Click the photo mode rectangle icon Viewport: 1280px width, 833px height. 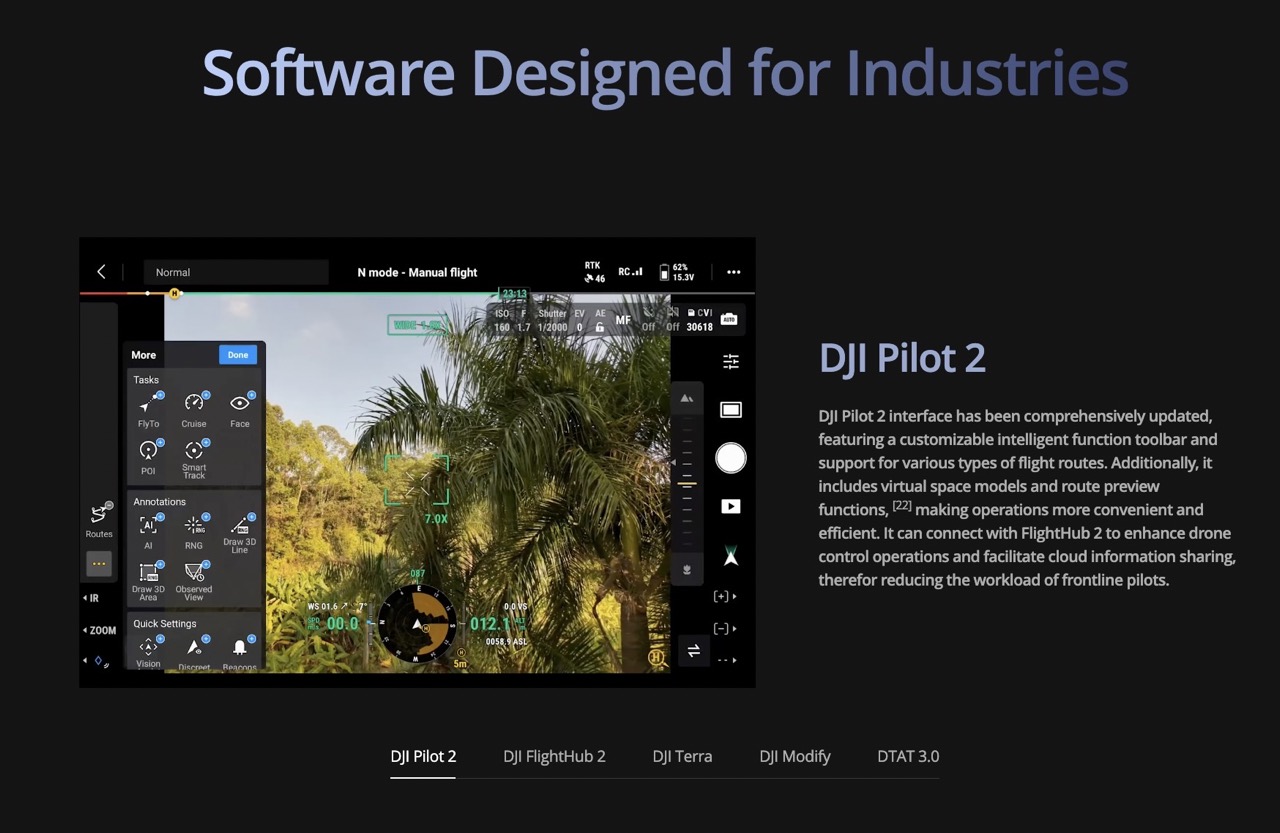pos(731,409)
